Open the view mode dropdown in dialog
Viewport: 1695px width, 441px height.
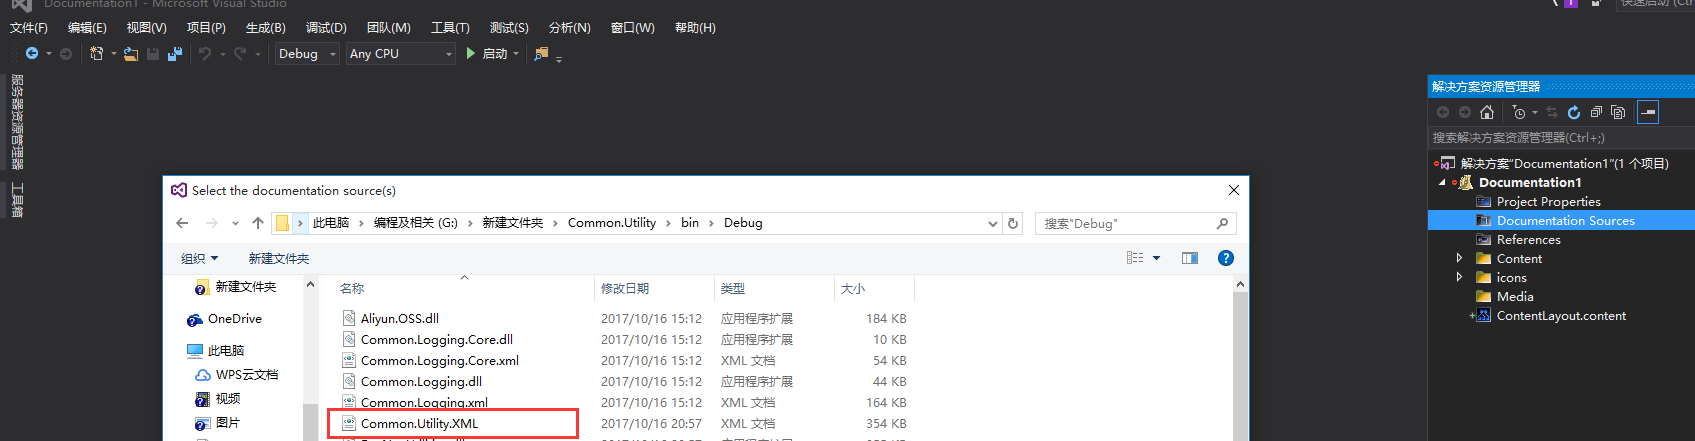click(1157, 258)
